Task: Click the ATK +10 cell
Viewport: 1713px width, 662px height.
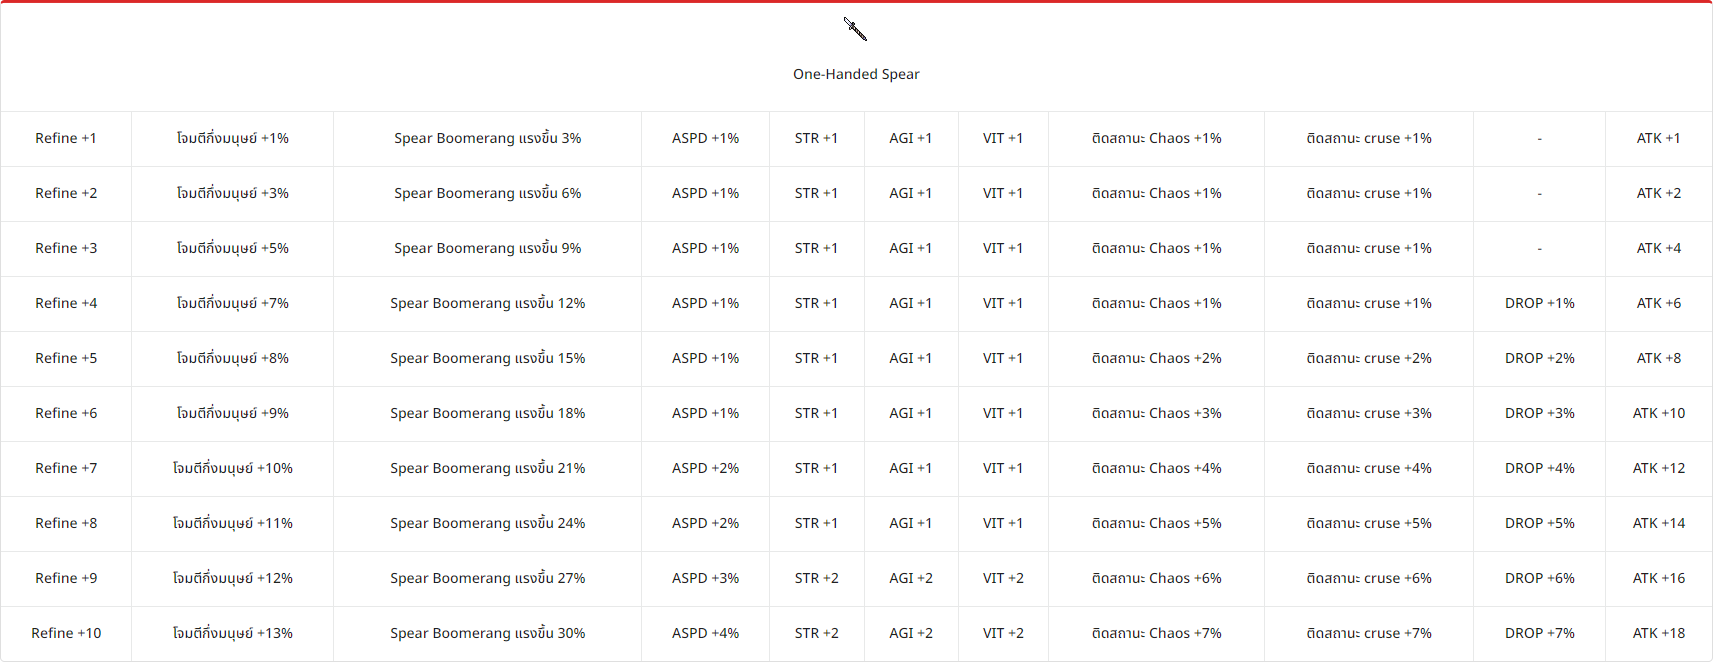Action: tap(1658, 413)
